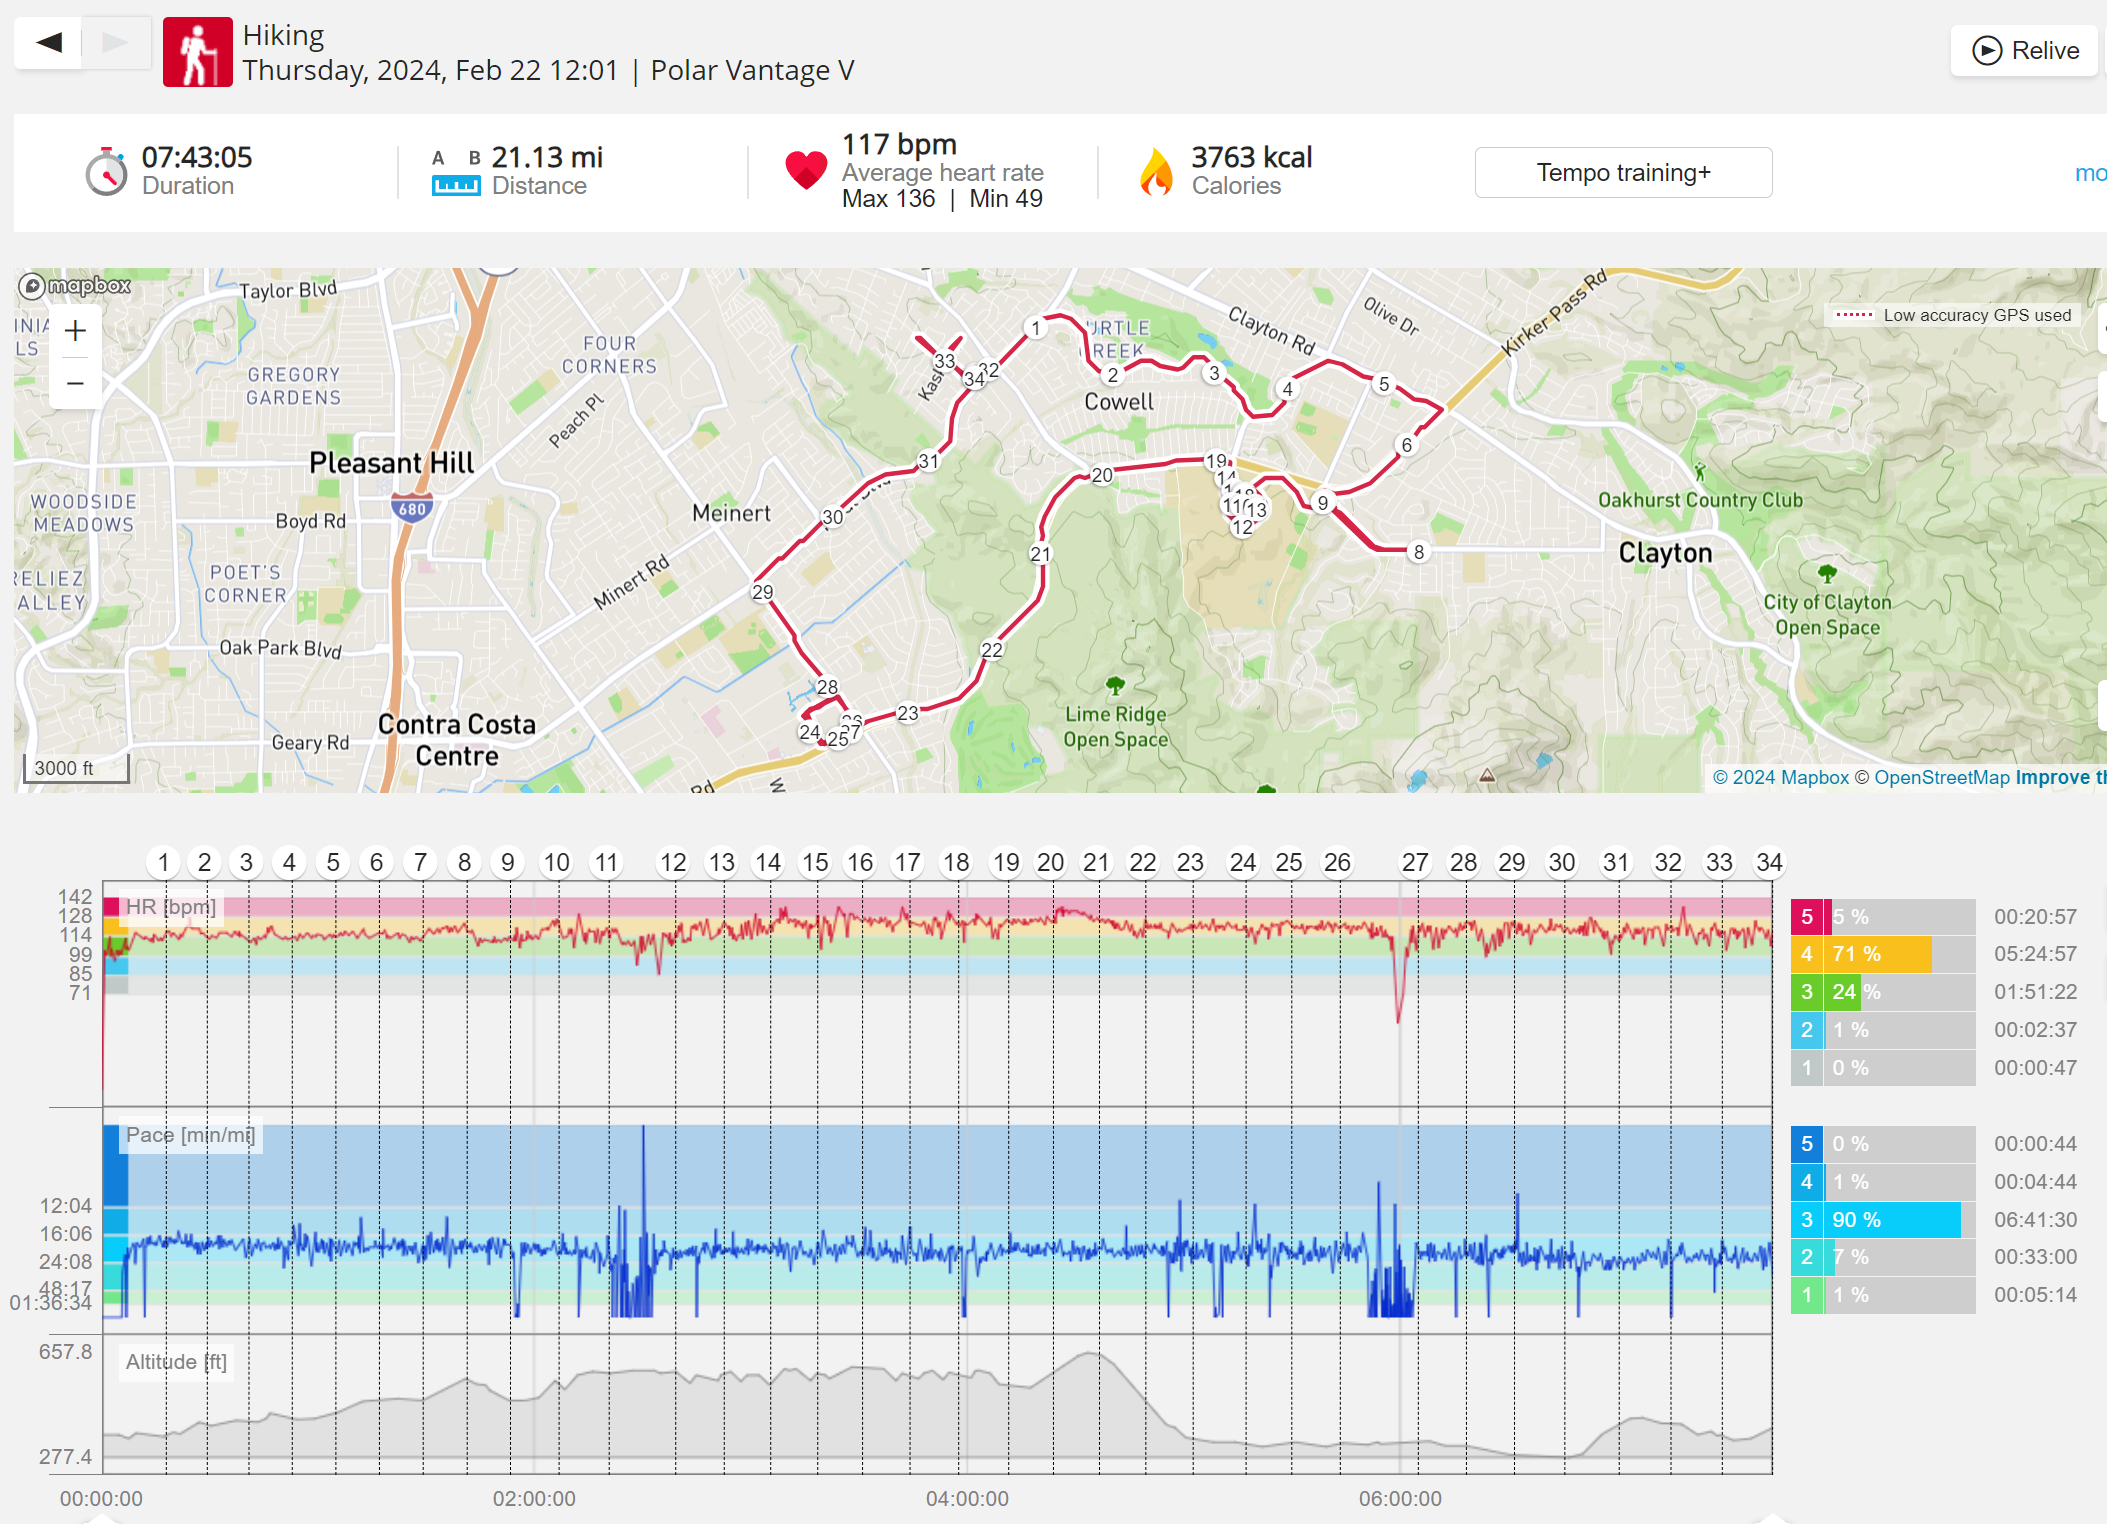The height and width of the screenshot is (1524, 2107).
Task: Toggle the HR [bpm] chart label
Action: [x=170, y=907]
